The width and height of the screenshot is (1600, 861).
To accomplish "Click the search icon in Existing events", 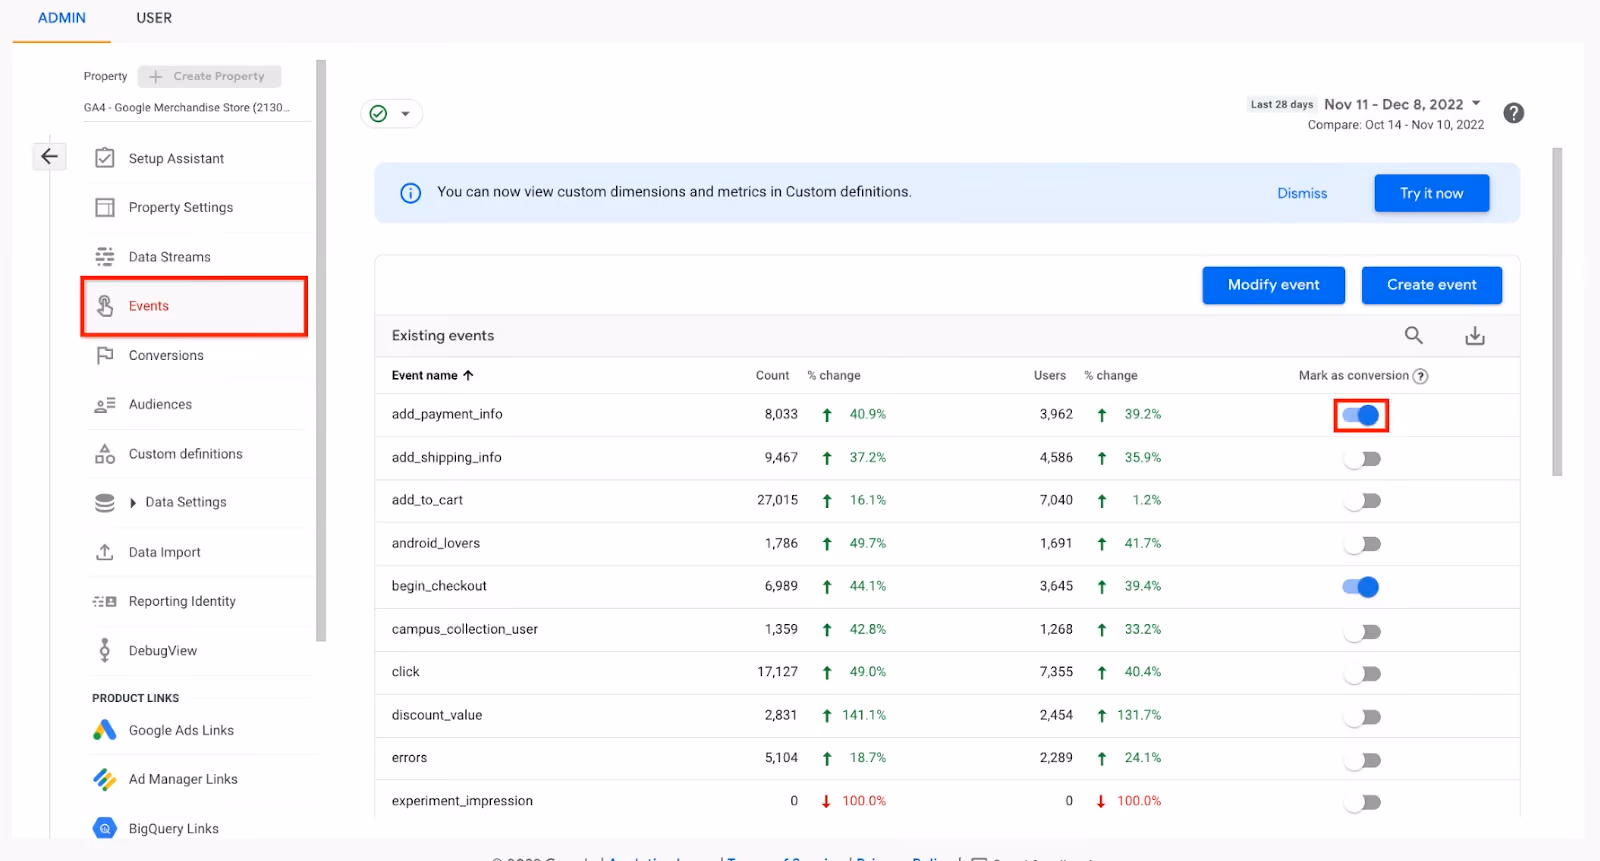I will click(x=1414, y=335).
